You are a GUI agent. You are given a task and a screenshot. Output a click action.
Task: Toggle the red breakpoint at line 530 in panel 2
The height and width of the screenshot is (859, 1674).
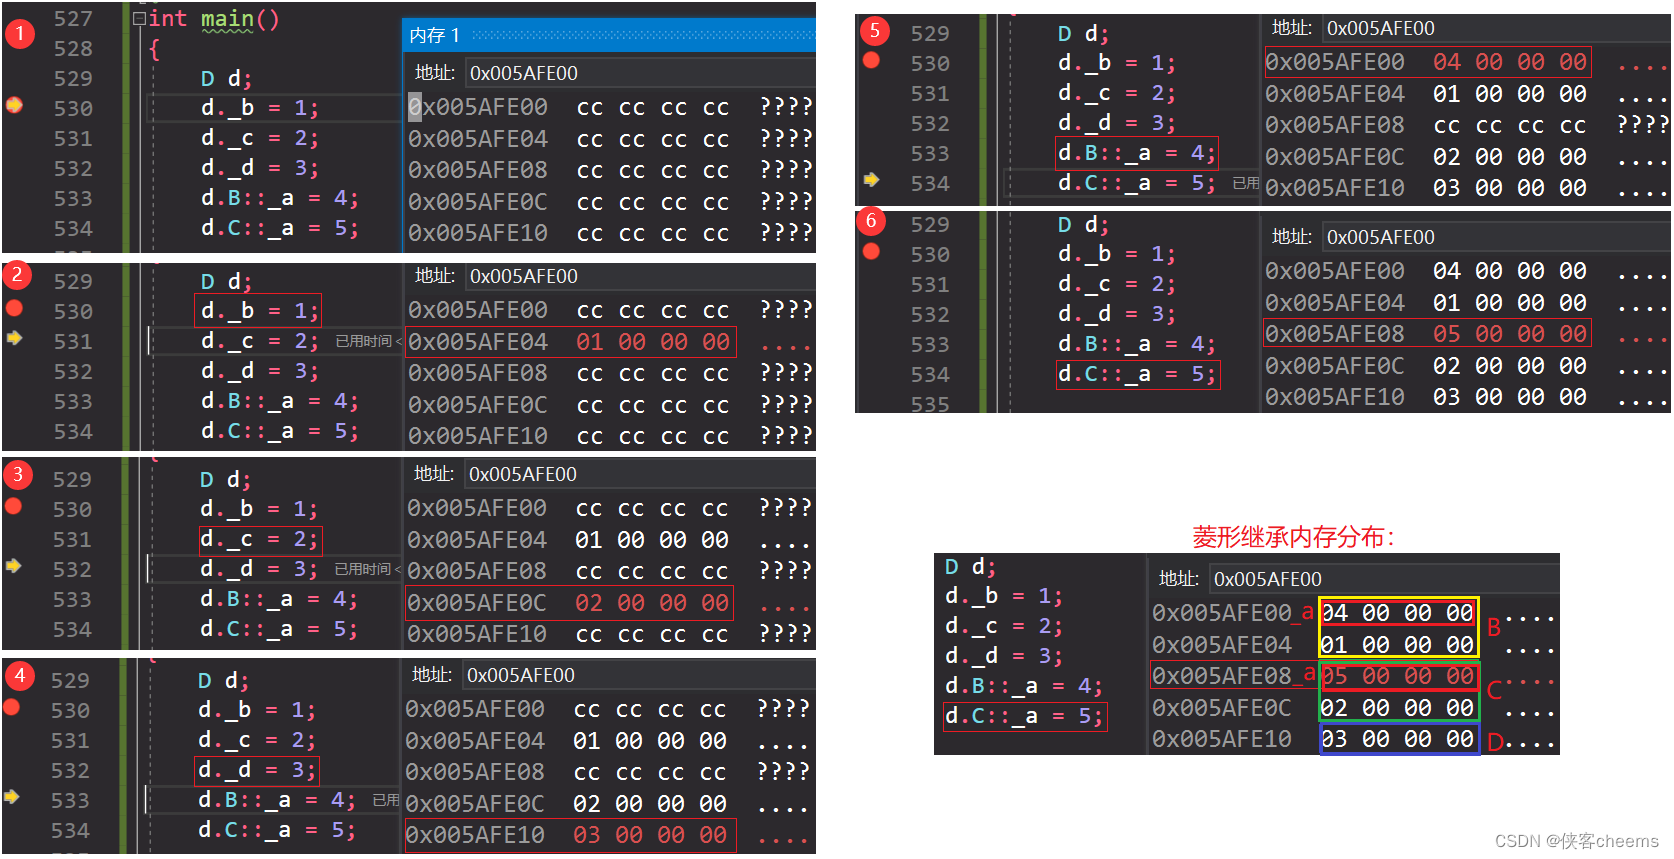tap(14, 308)
